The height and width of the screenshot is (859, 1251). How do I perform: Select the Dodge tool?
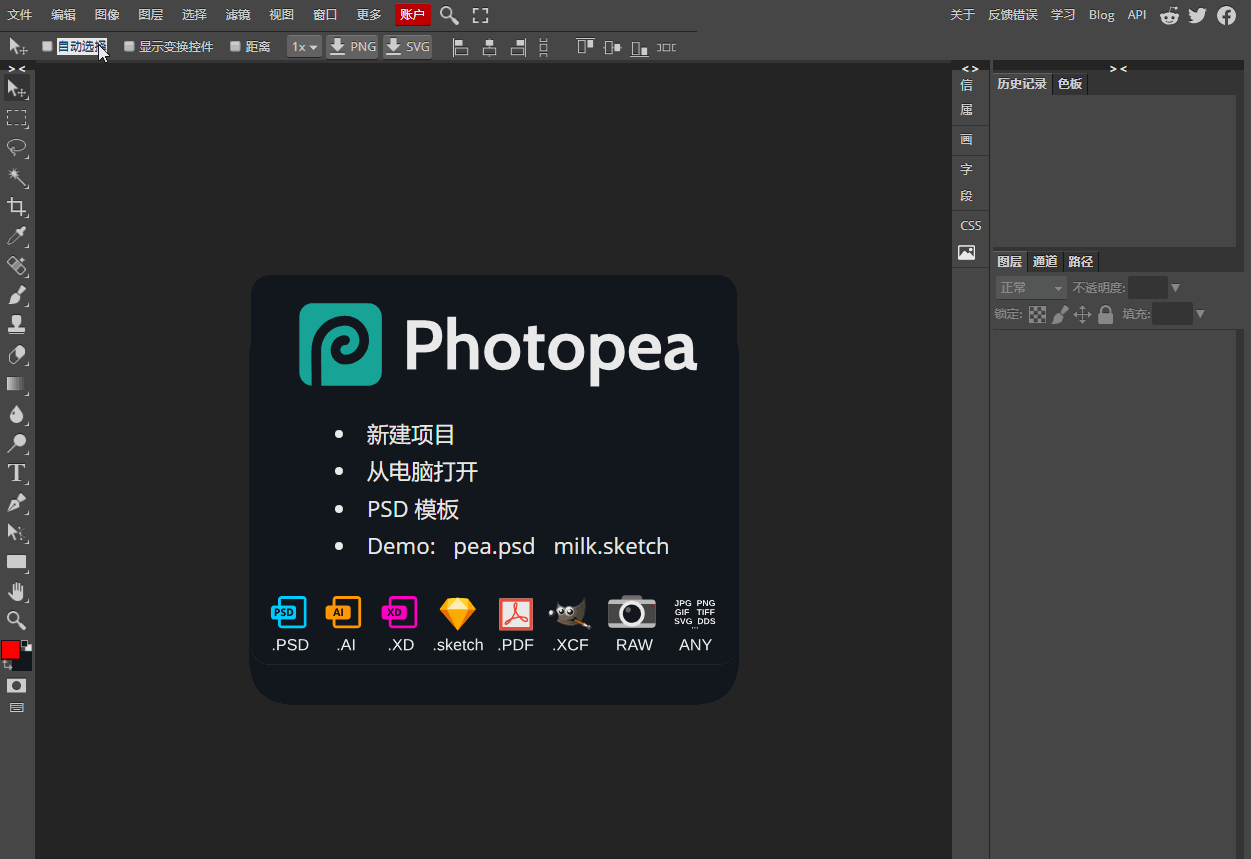pyautogui.click(x=17, y=443)
